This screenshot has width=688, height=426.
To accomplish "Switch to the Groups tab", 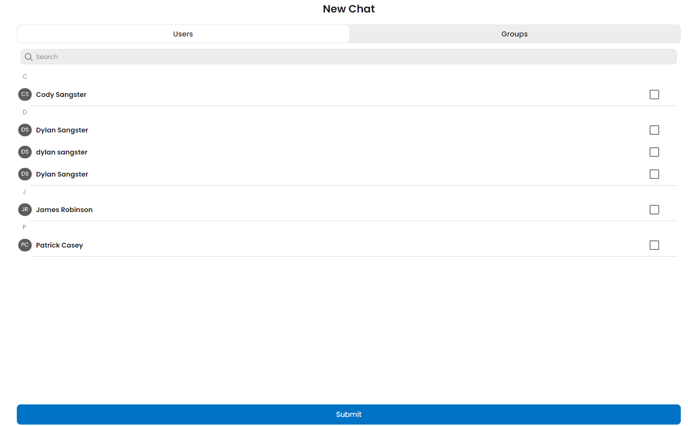I will click(514, 34).
